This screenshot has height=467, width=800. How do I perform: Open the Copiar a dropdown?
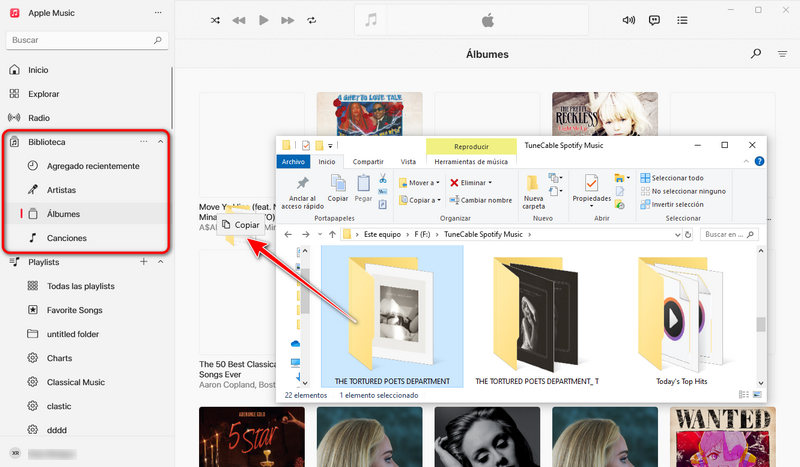coord(419,200)
